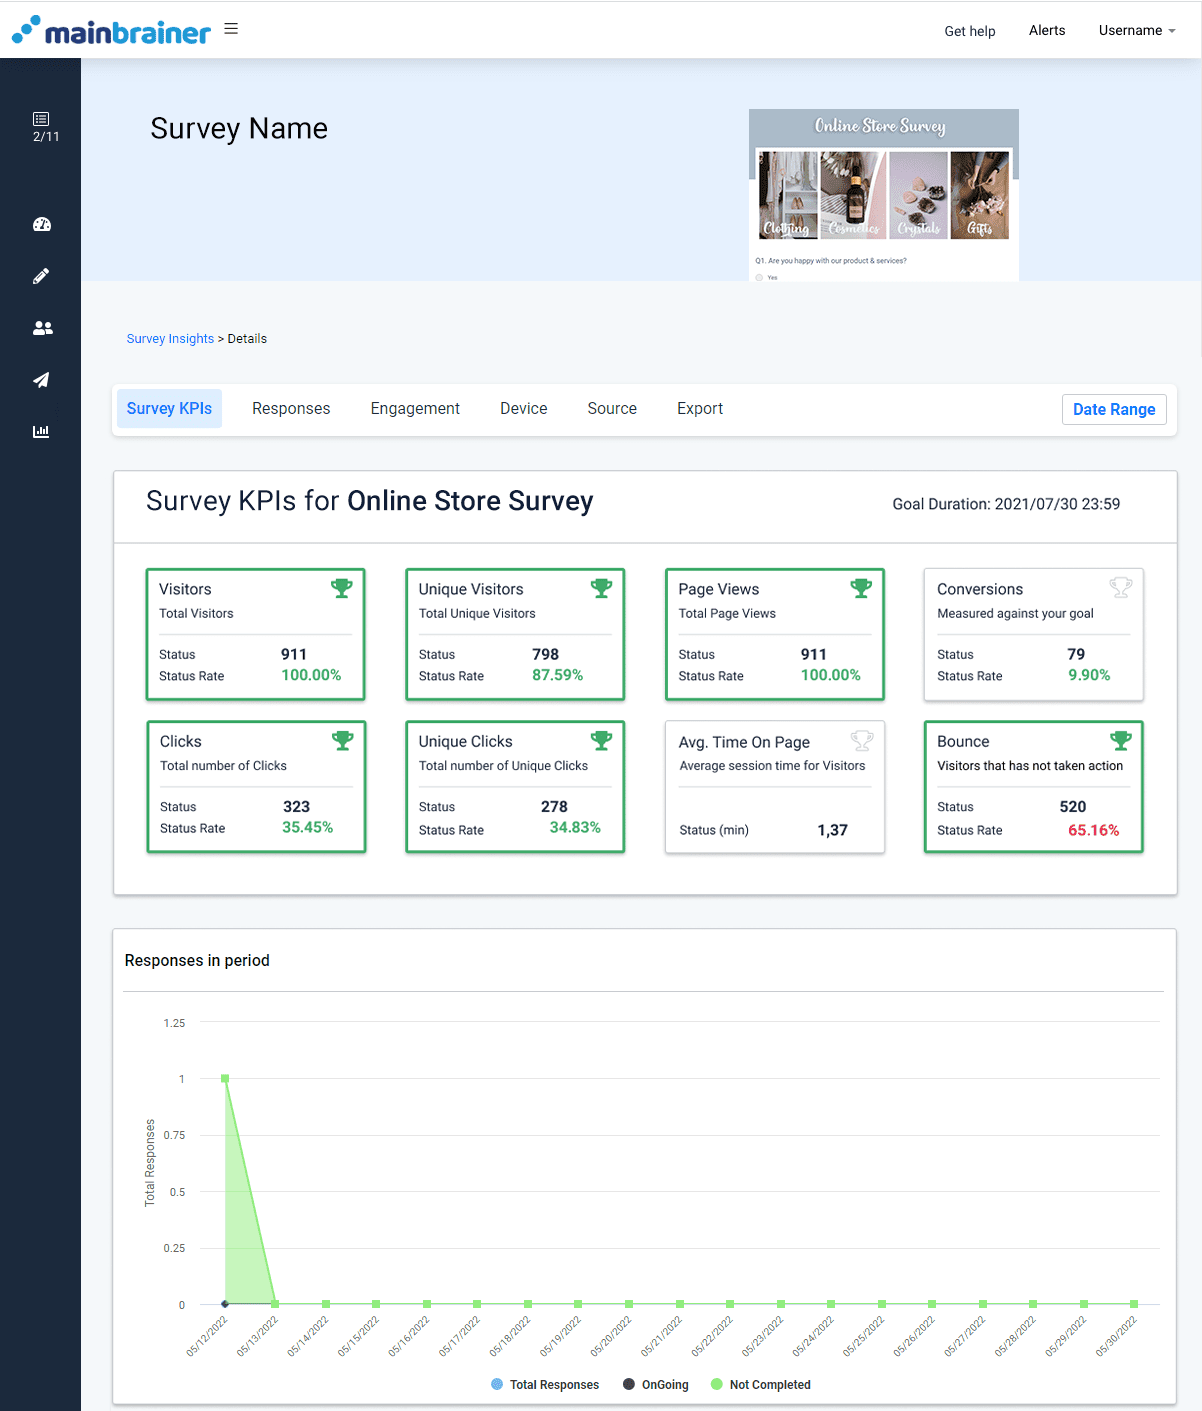Image resolution: width=1202 pixels, height=1411 pixels.
Task: Click the trophy icon on Visitors KPI card
Action: [341, 589]
